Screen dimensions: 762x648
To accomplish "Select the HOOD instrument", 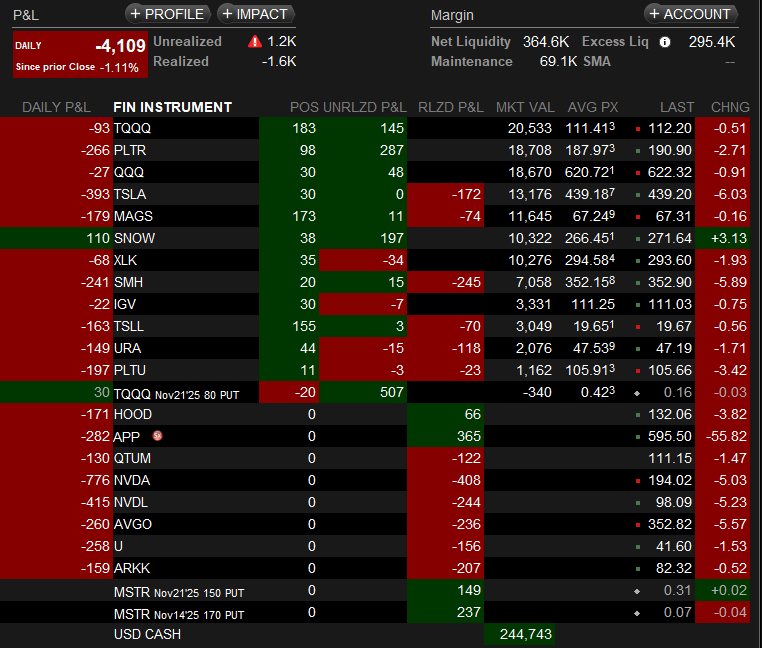I will point(133,414).
